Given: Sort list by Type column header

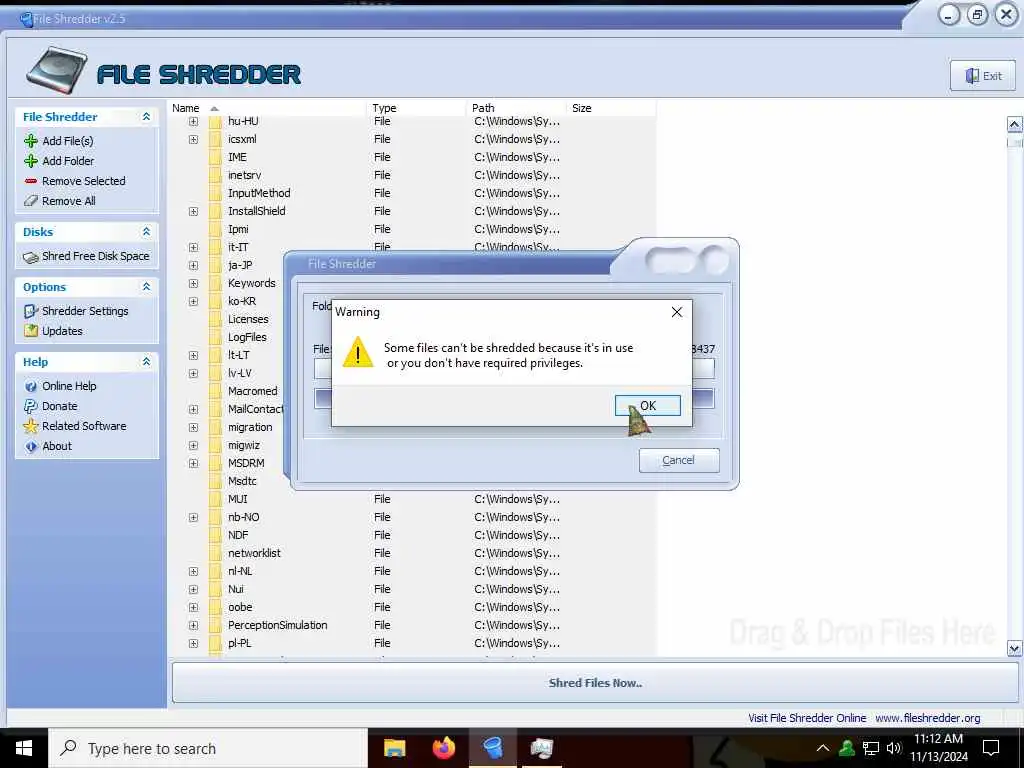Looking at the screenshot, I should coord(417,108).
